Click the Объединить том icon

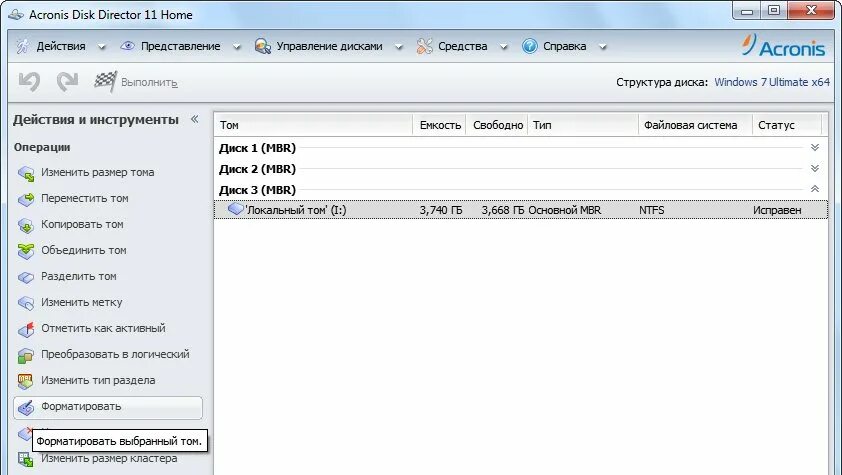(x=26, y=251)
